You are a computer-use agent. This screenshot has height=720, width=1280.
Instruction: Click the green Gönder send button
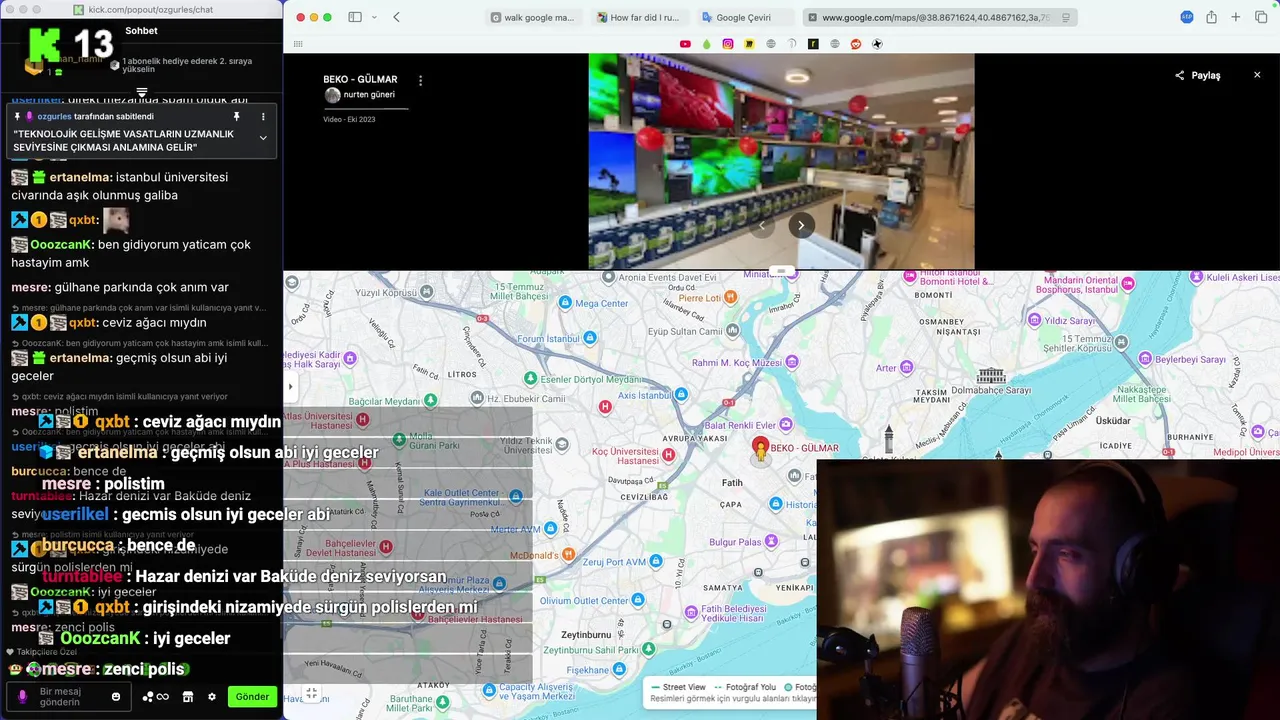(252, 697)
